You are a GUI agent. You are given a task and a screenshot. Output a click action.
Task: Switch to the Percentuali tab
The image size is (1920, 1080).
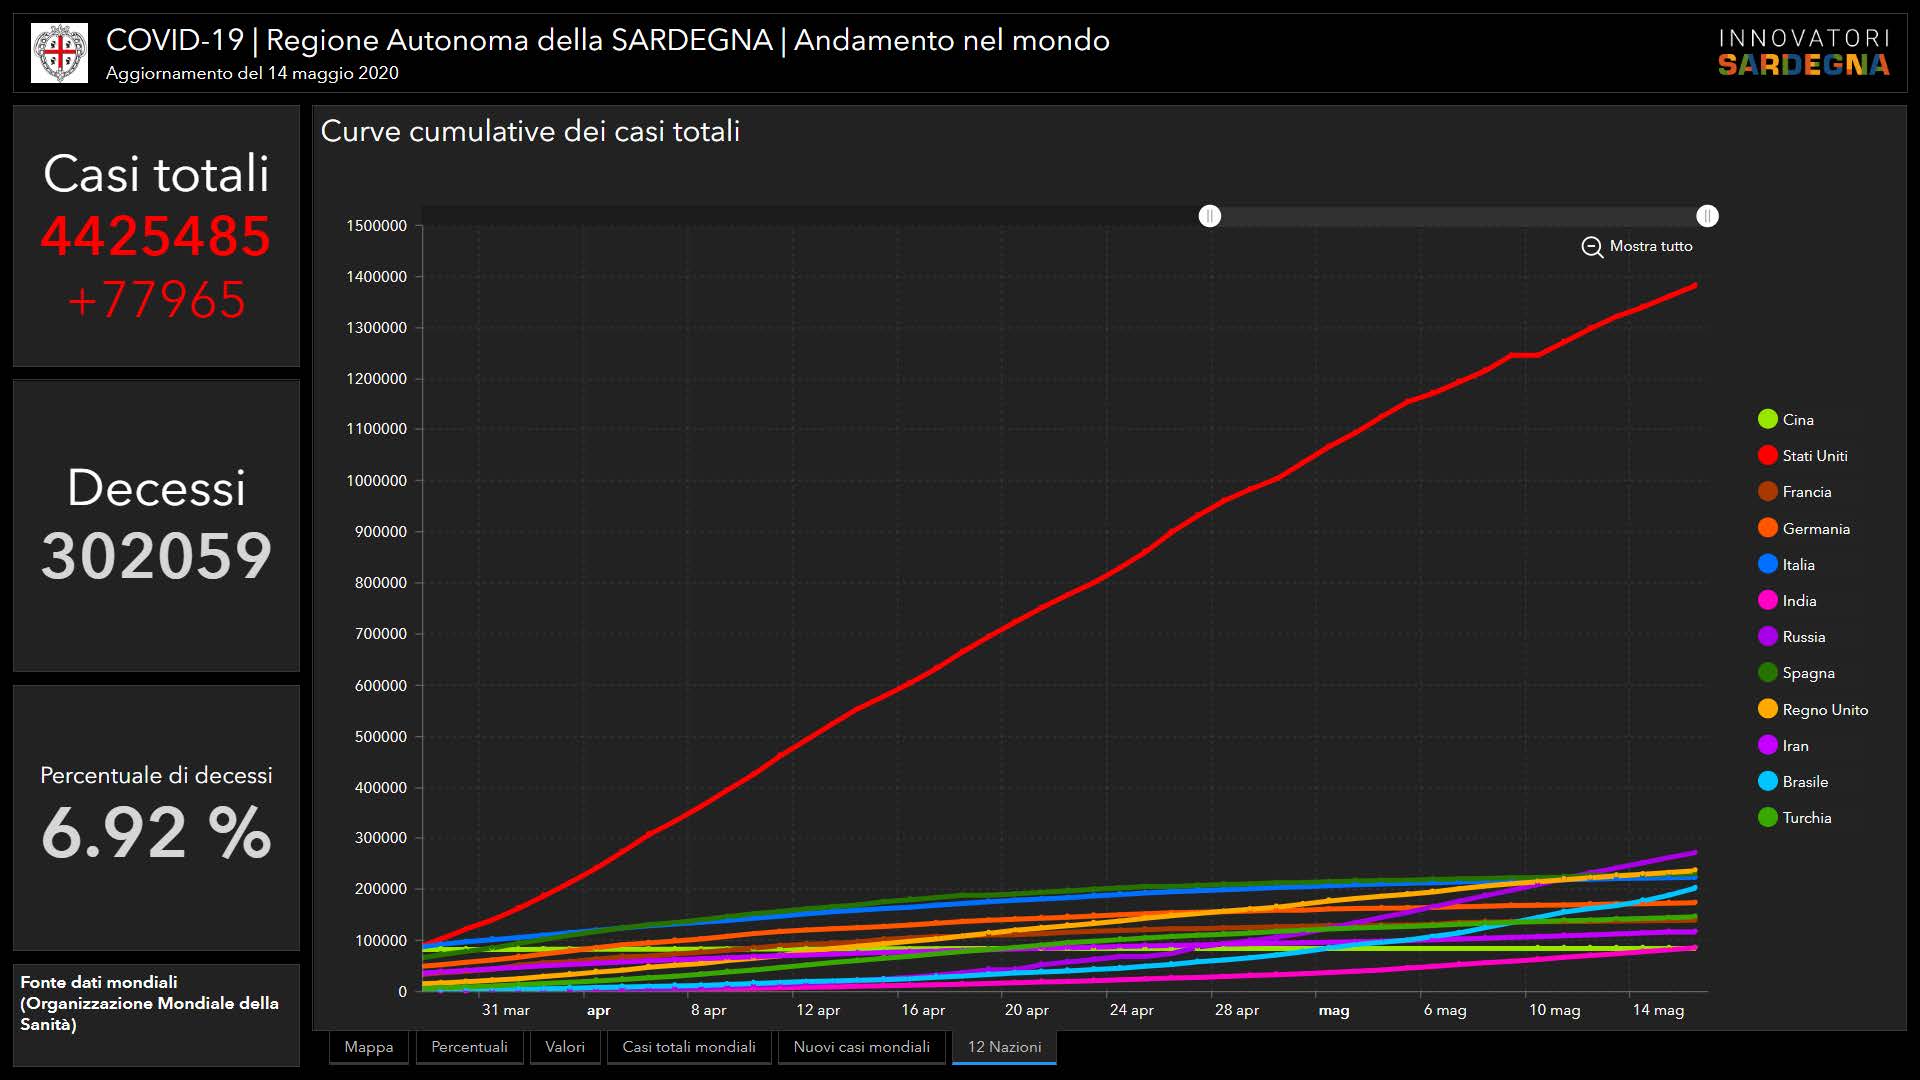[x=469, y=1047]
